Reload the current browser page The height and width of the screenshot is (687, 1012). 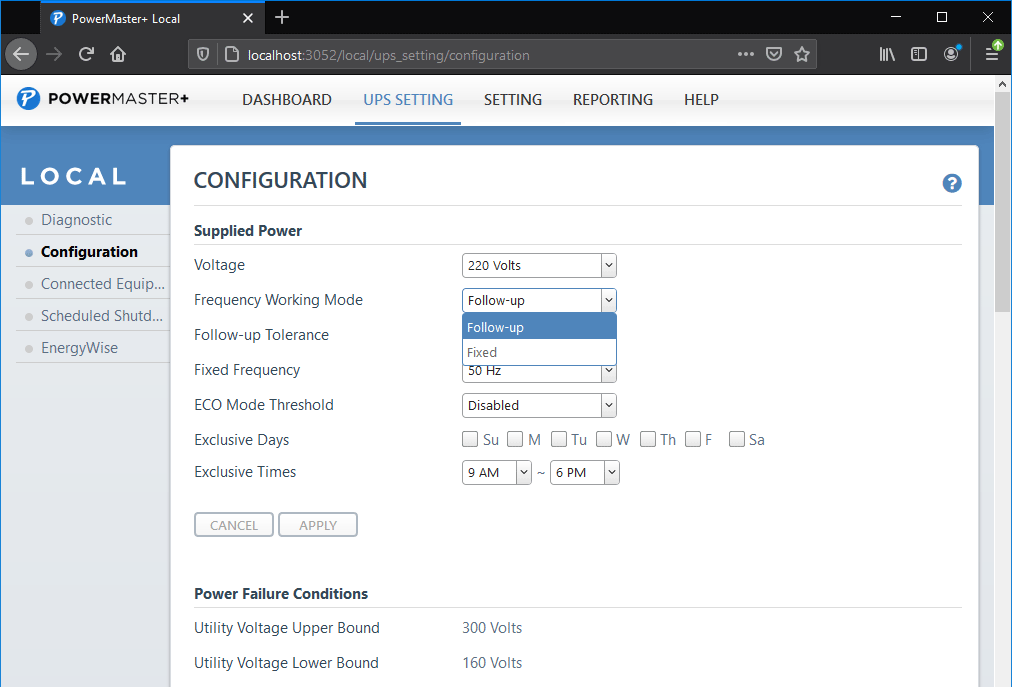tap(87, 54)
